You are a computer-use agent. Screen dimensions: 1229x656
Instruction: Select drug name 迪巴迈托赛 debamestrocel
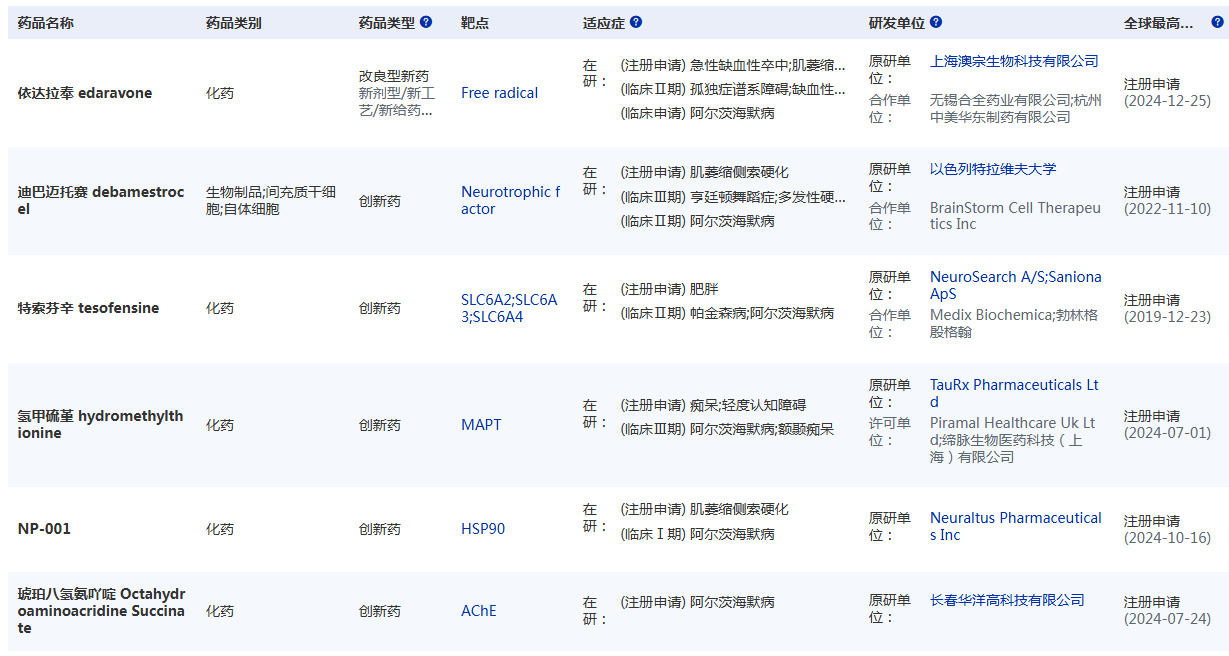(101, 200)
